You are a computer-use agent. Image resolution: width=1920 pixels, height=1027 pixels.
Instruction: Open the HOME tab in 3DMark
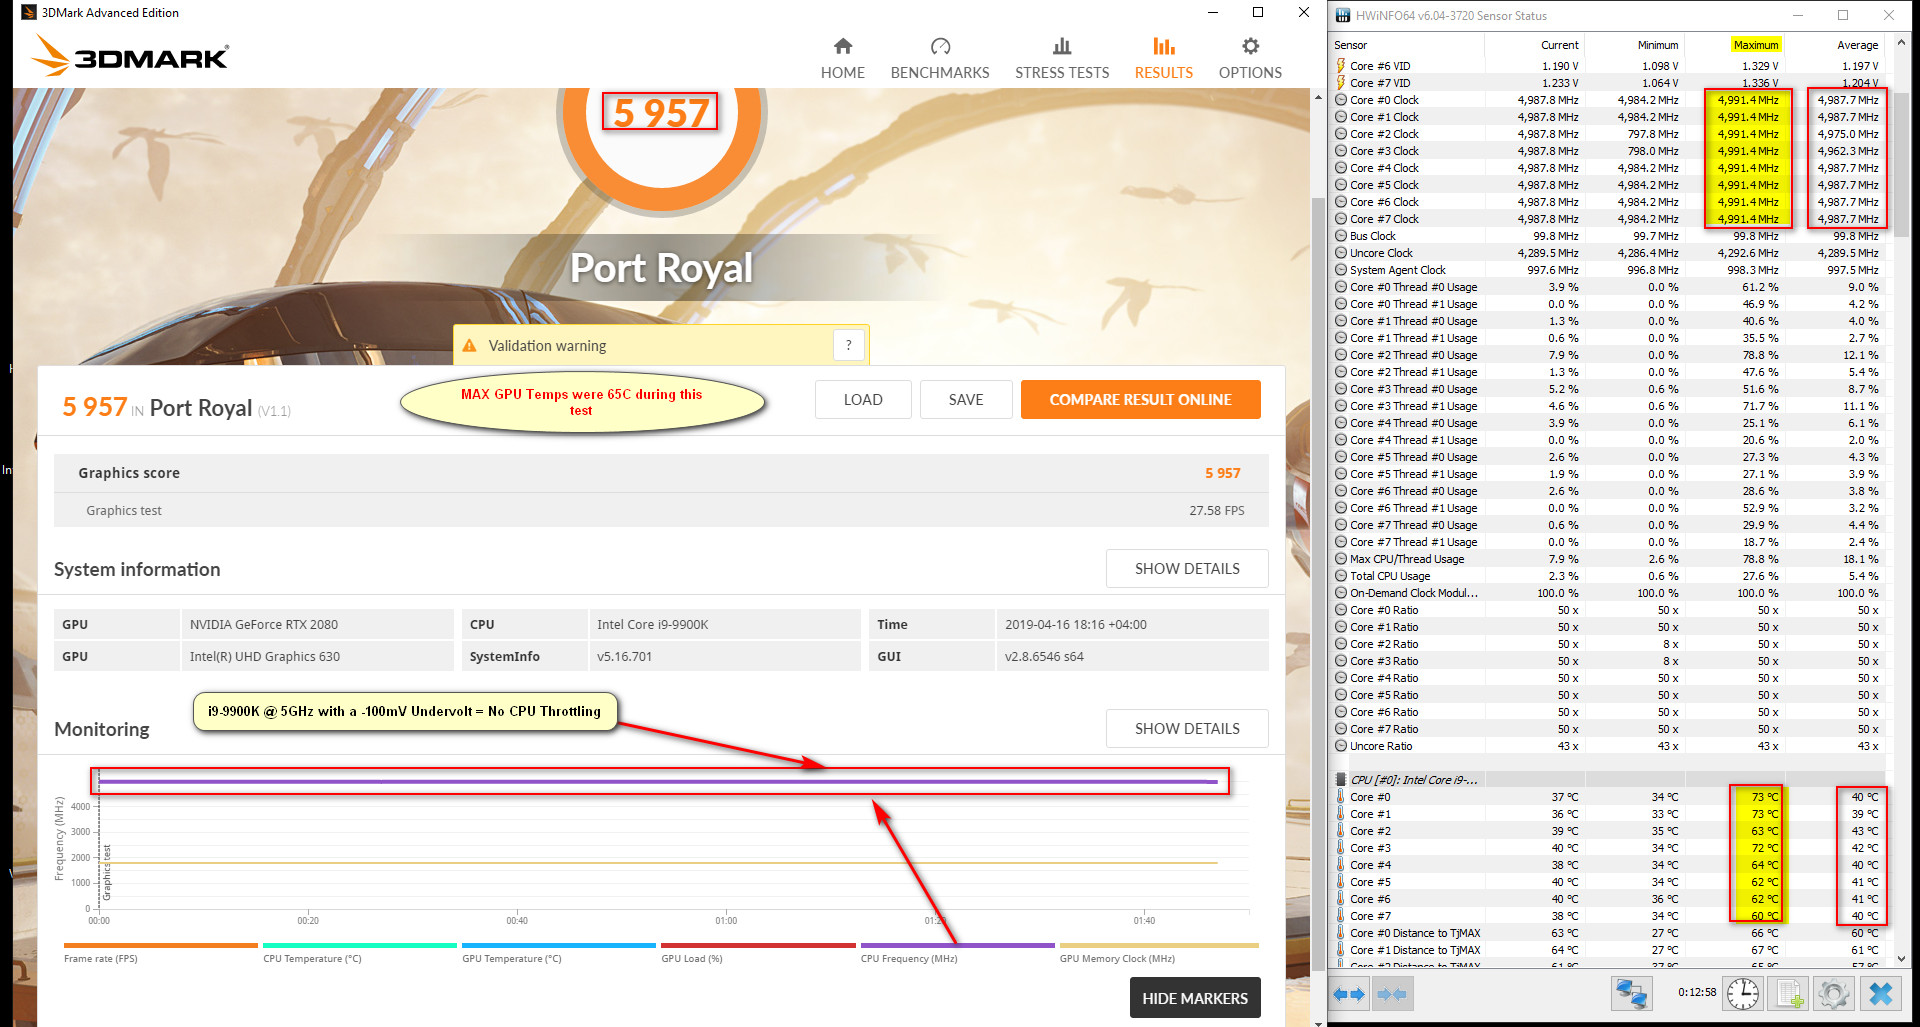[x=842, y=59]
